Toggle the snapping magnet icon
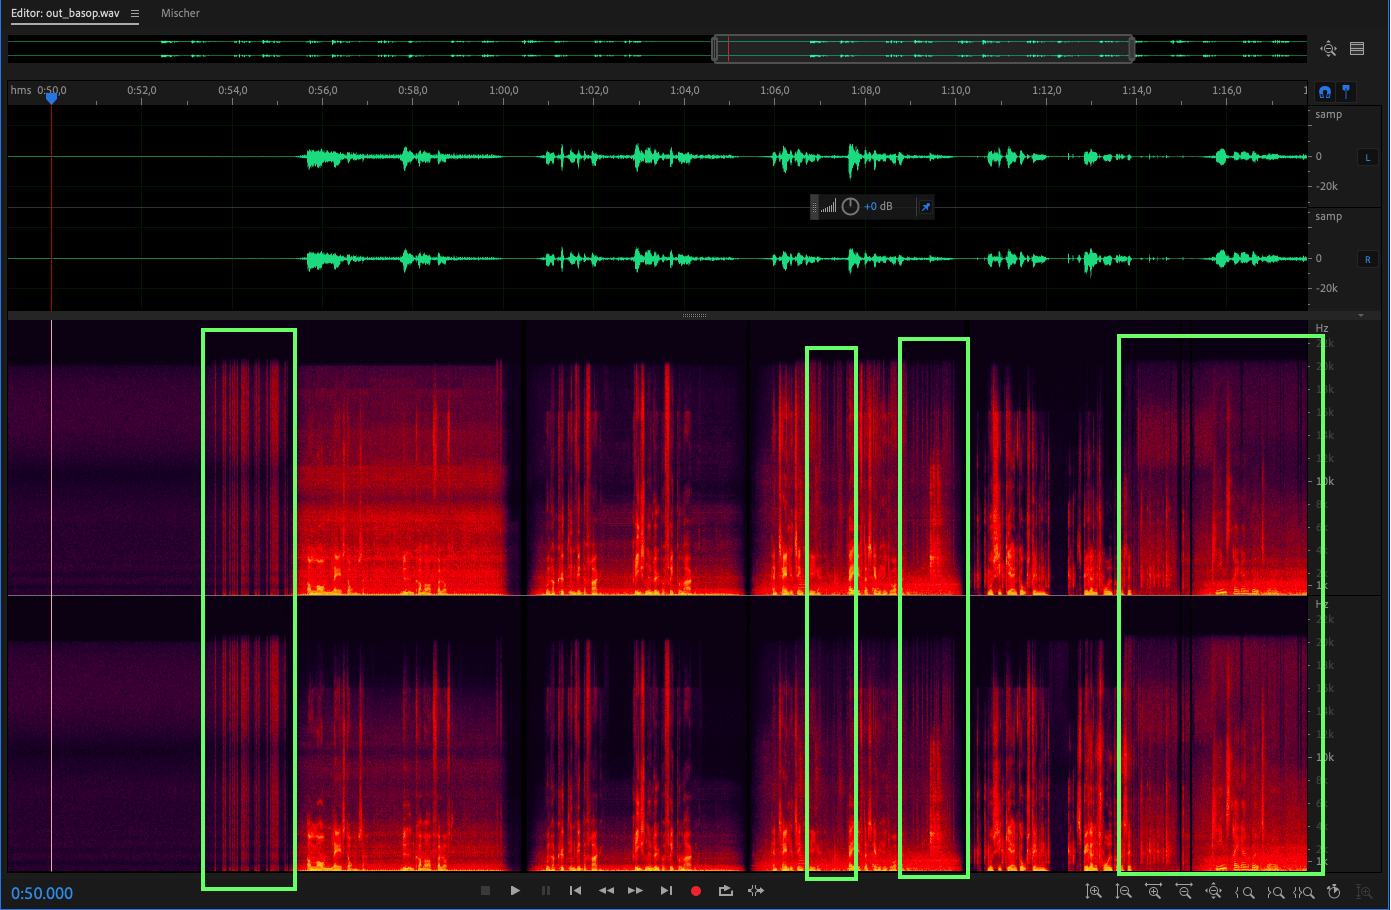1391x910 pixels. (1325, 92)
